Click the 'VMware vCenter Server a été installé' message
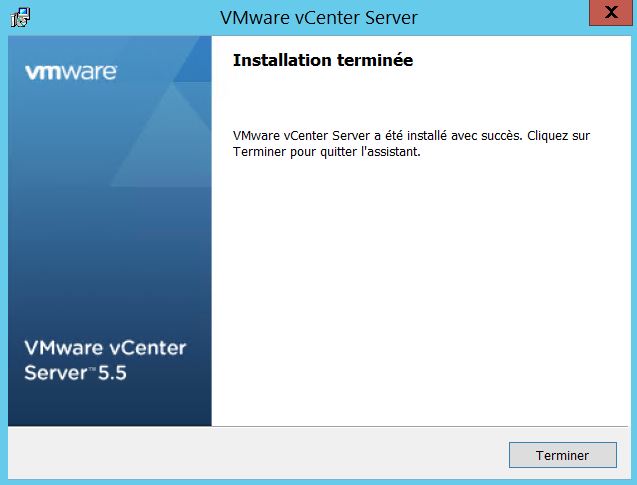The height and width of the screenshot is (485, 637). pyautogui.click(x=411, y=143)
